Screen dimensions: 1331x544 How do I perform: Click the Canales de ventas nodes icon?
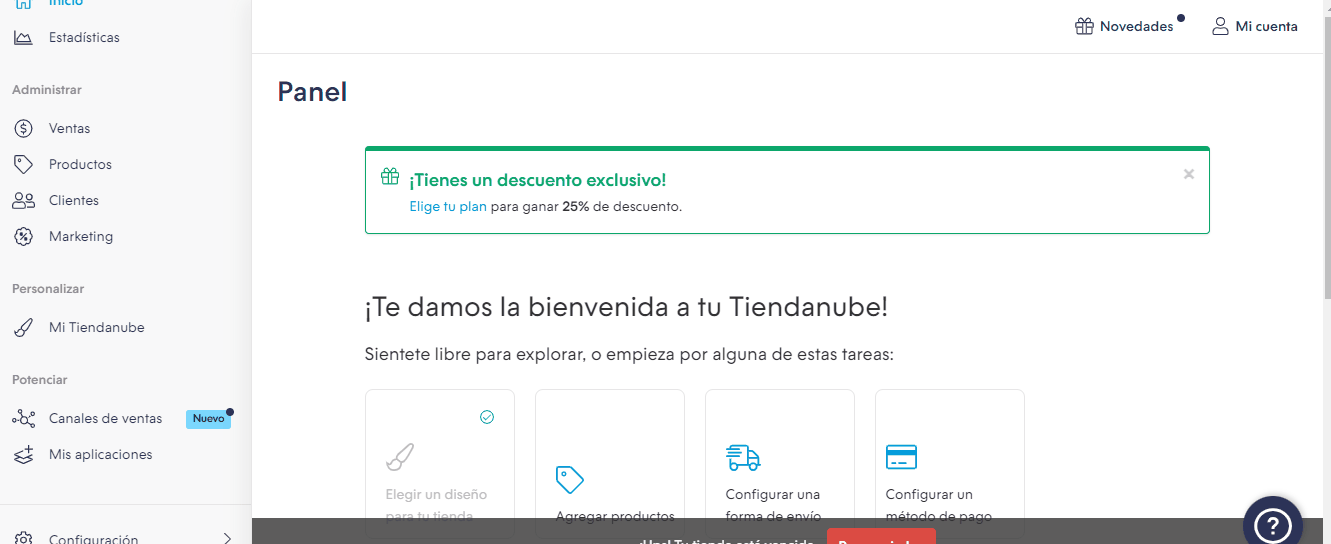point(23,419)
